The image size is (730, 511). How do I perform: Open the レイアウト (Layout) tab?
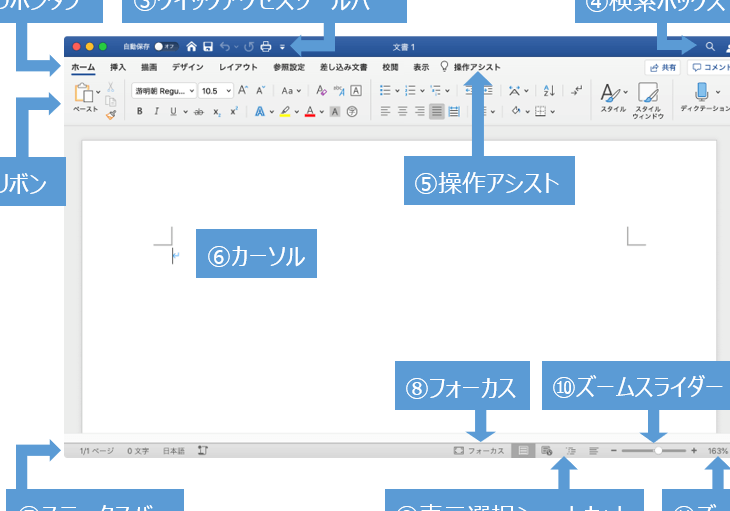[238, 67]
